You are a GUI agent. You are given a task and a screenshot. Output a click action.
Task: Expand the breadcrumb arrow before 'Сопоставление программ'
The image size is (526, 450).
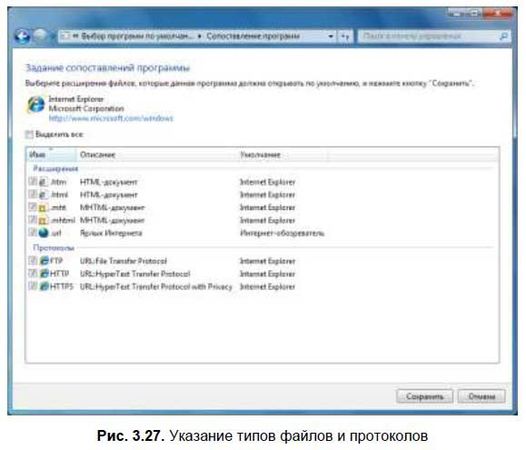[199, 36]
